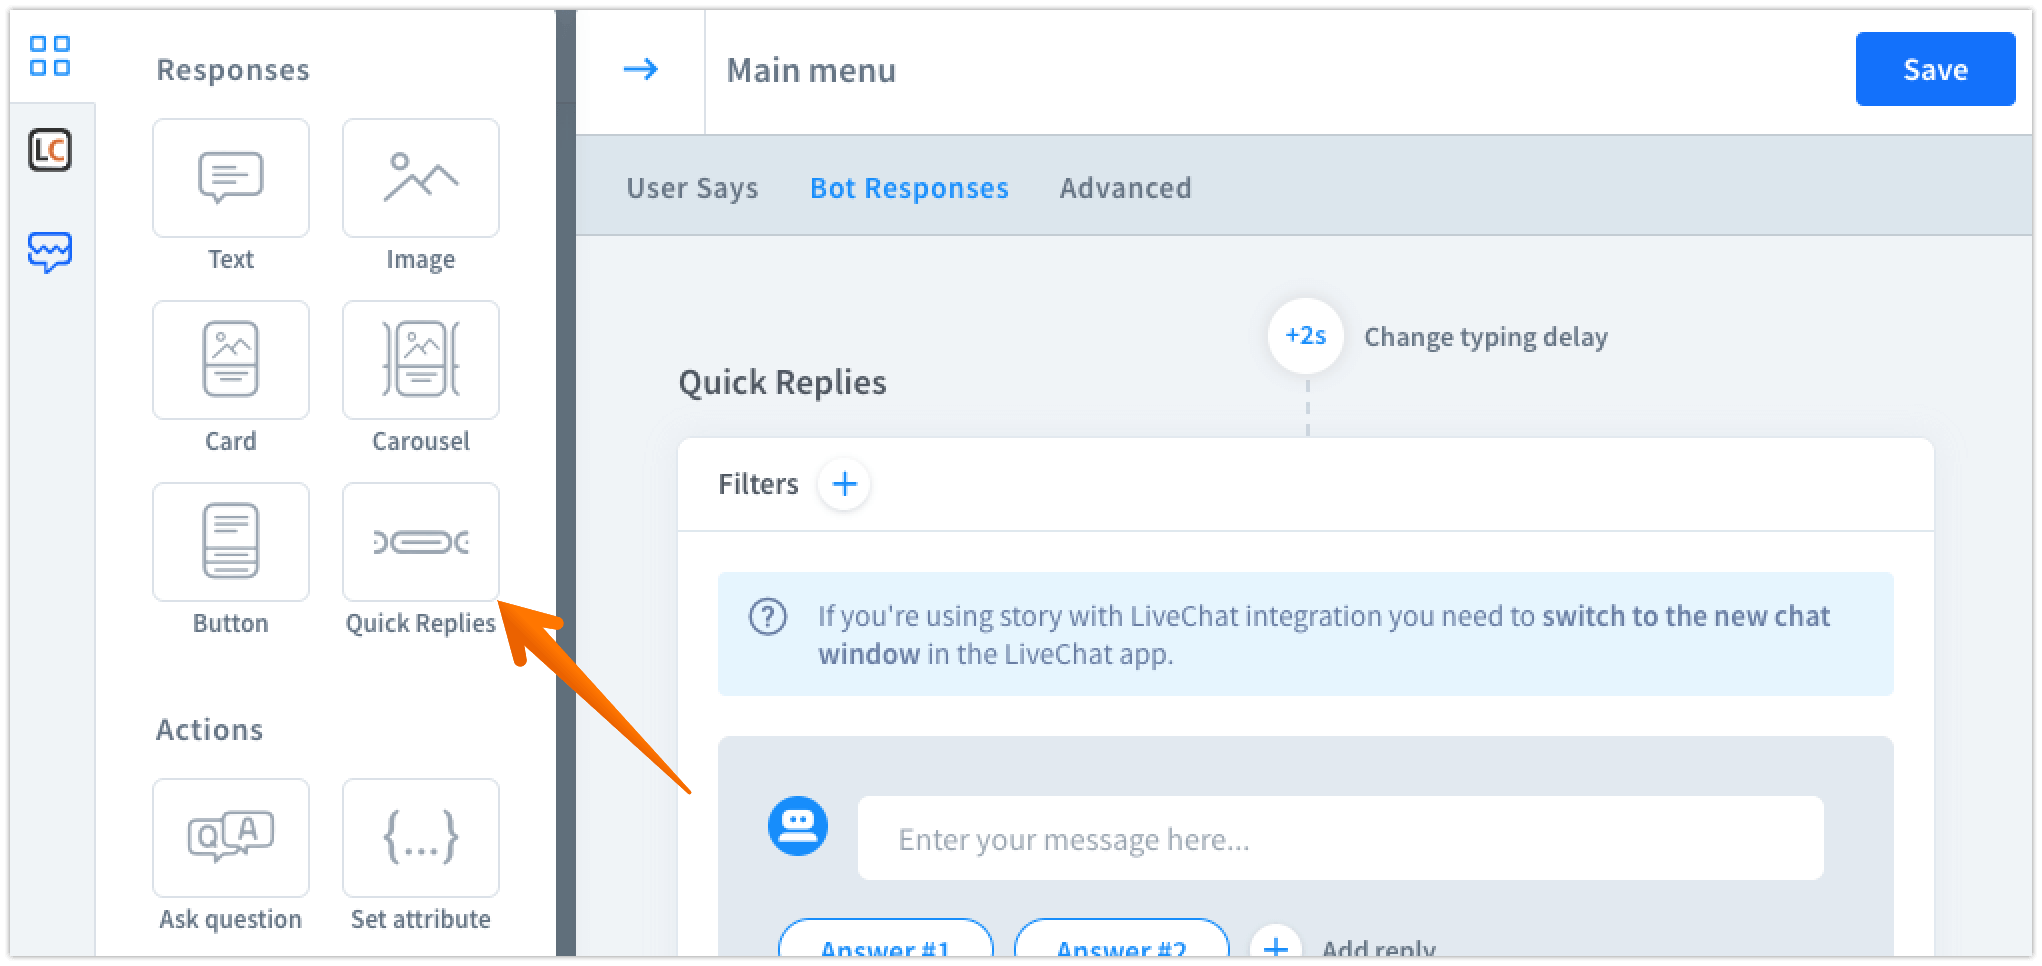Click the arrow to expand the panel
Viewport: 2042px width, 966px height.
click(x=640, y=69)
